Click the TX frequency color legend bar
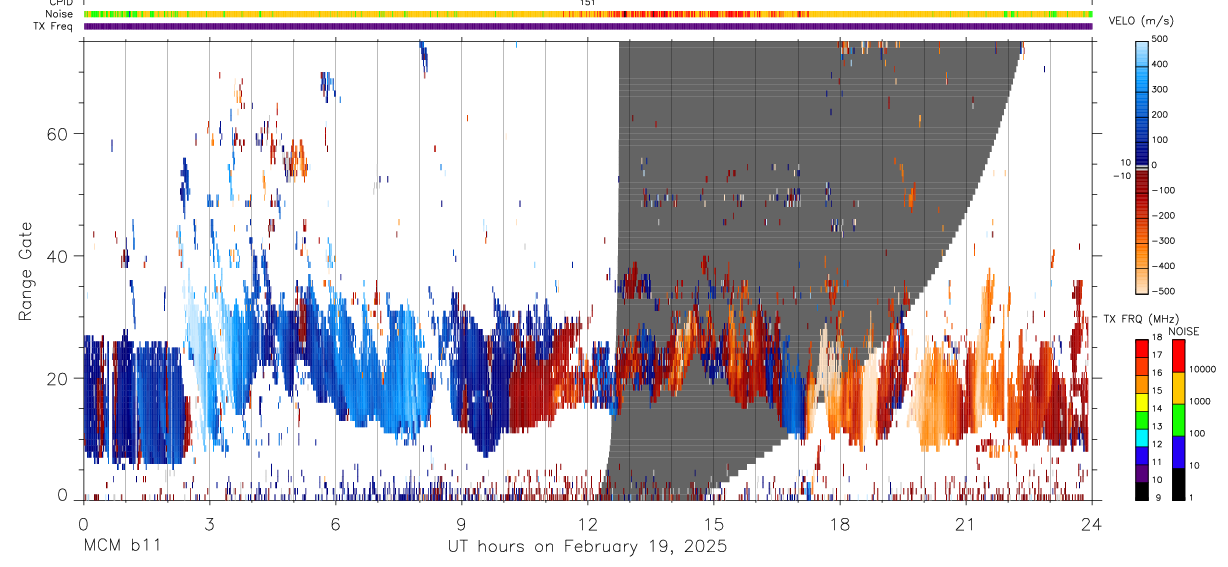This screenshot has height=567, width=1228. point(1143,419)
